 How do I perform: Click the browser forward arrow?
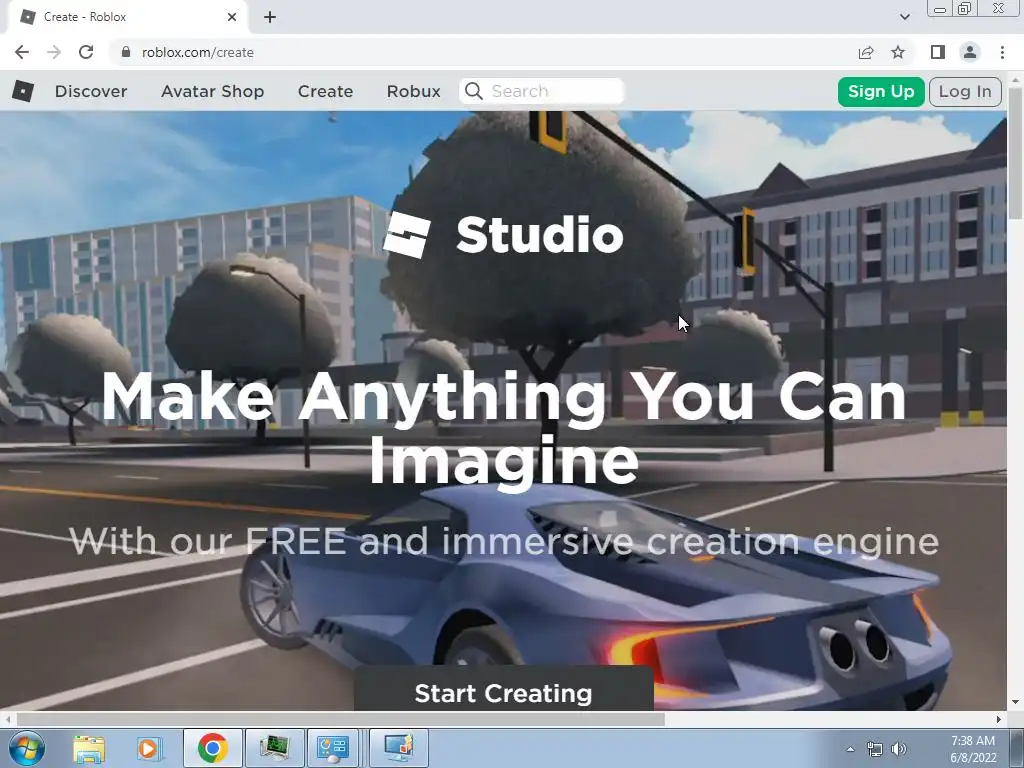54,52
